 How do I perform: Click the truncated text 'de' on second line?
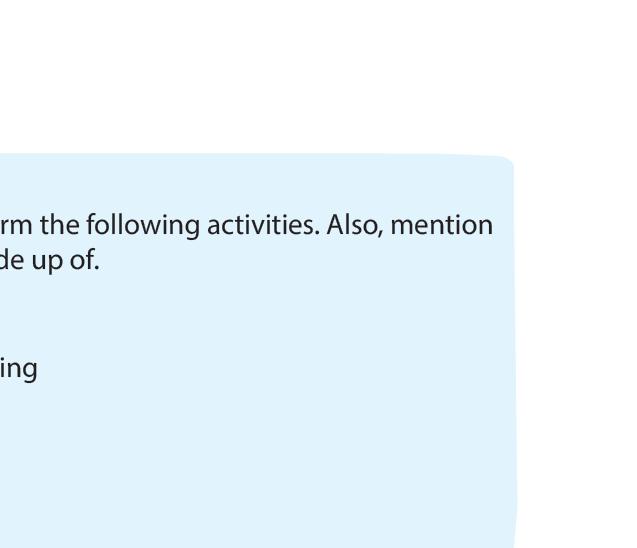coord(12,260)
